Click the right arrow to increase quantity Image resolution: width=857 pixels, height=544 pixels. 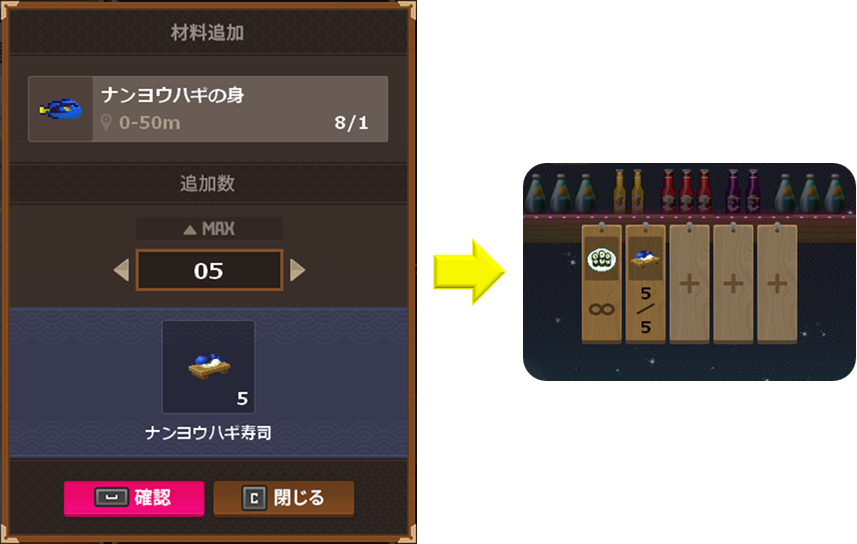297,270
